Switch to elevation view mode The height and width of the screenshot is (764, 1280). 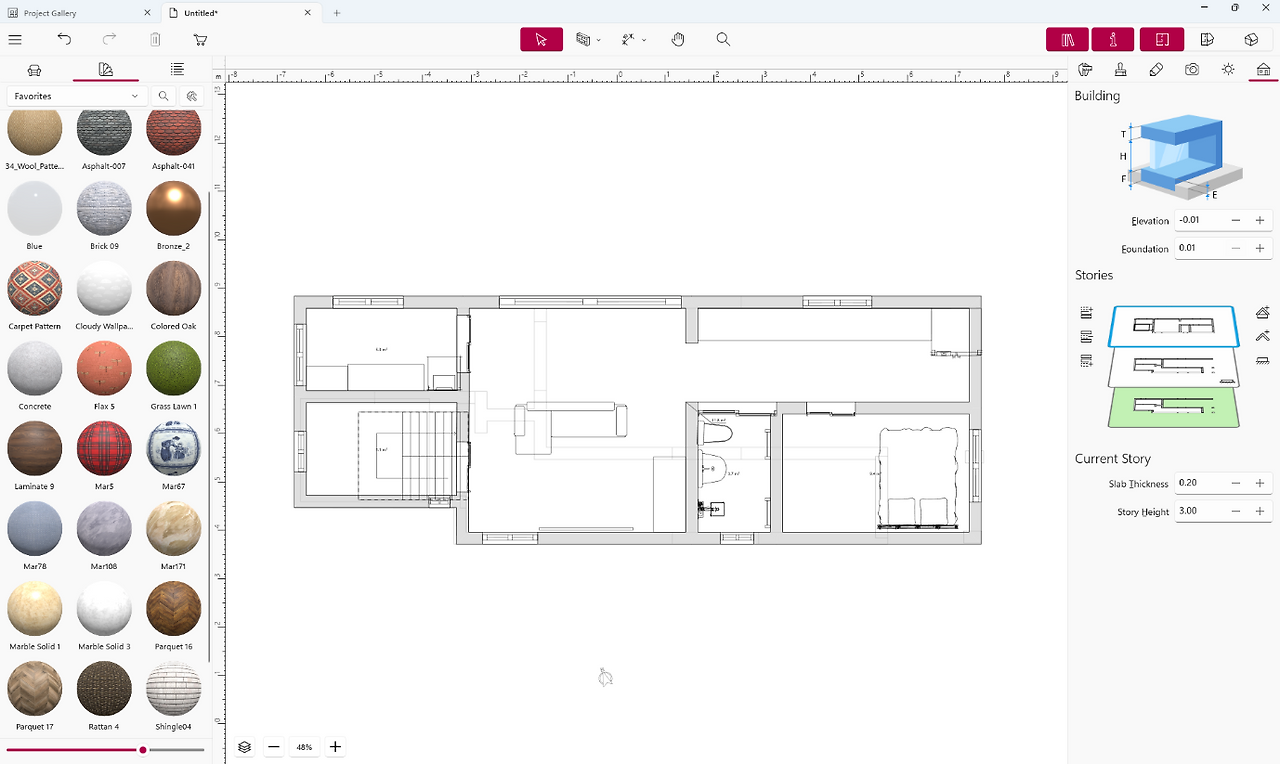tap(1207, 39)
